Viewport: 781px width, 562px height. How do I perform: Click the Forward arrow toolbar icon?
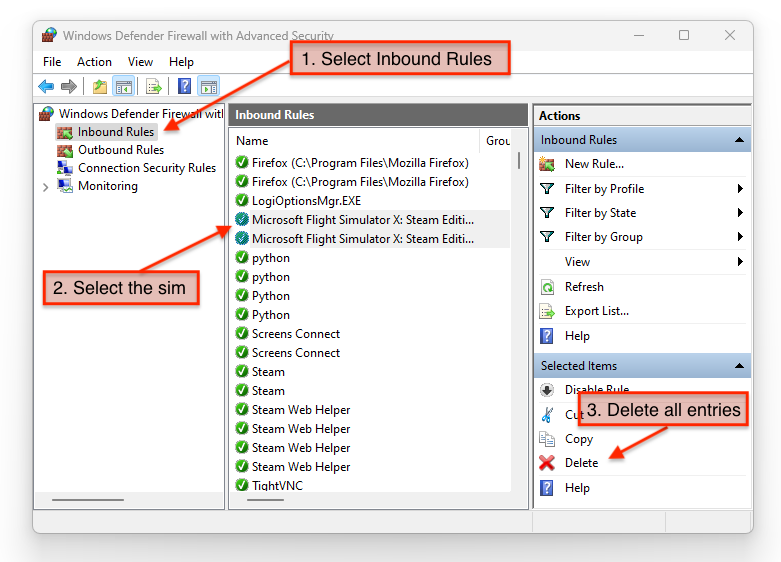click(69, 87)
